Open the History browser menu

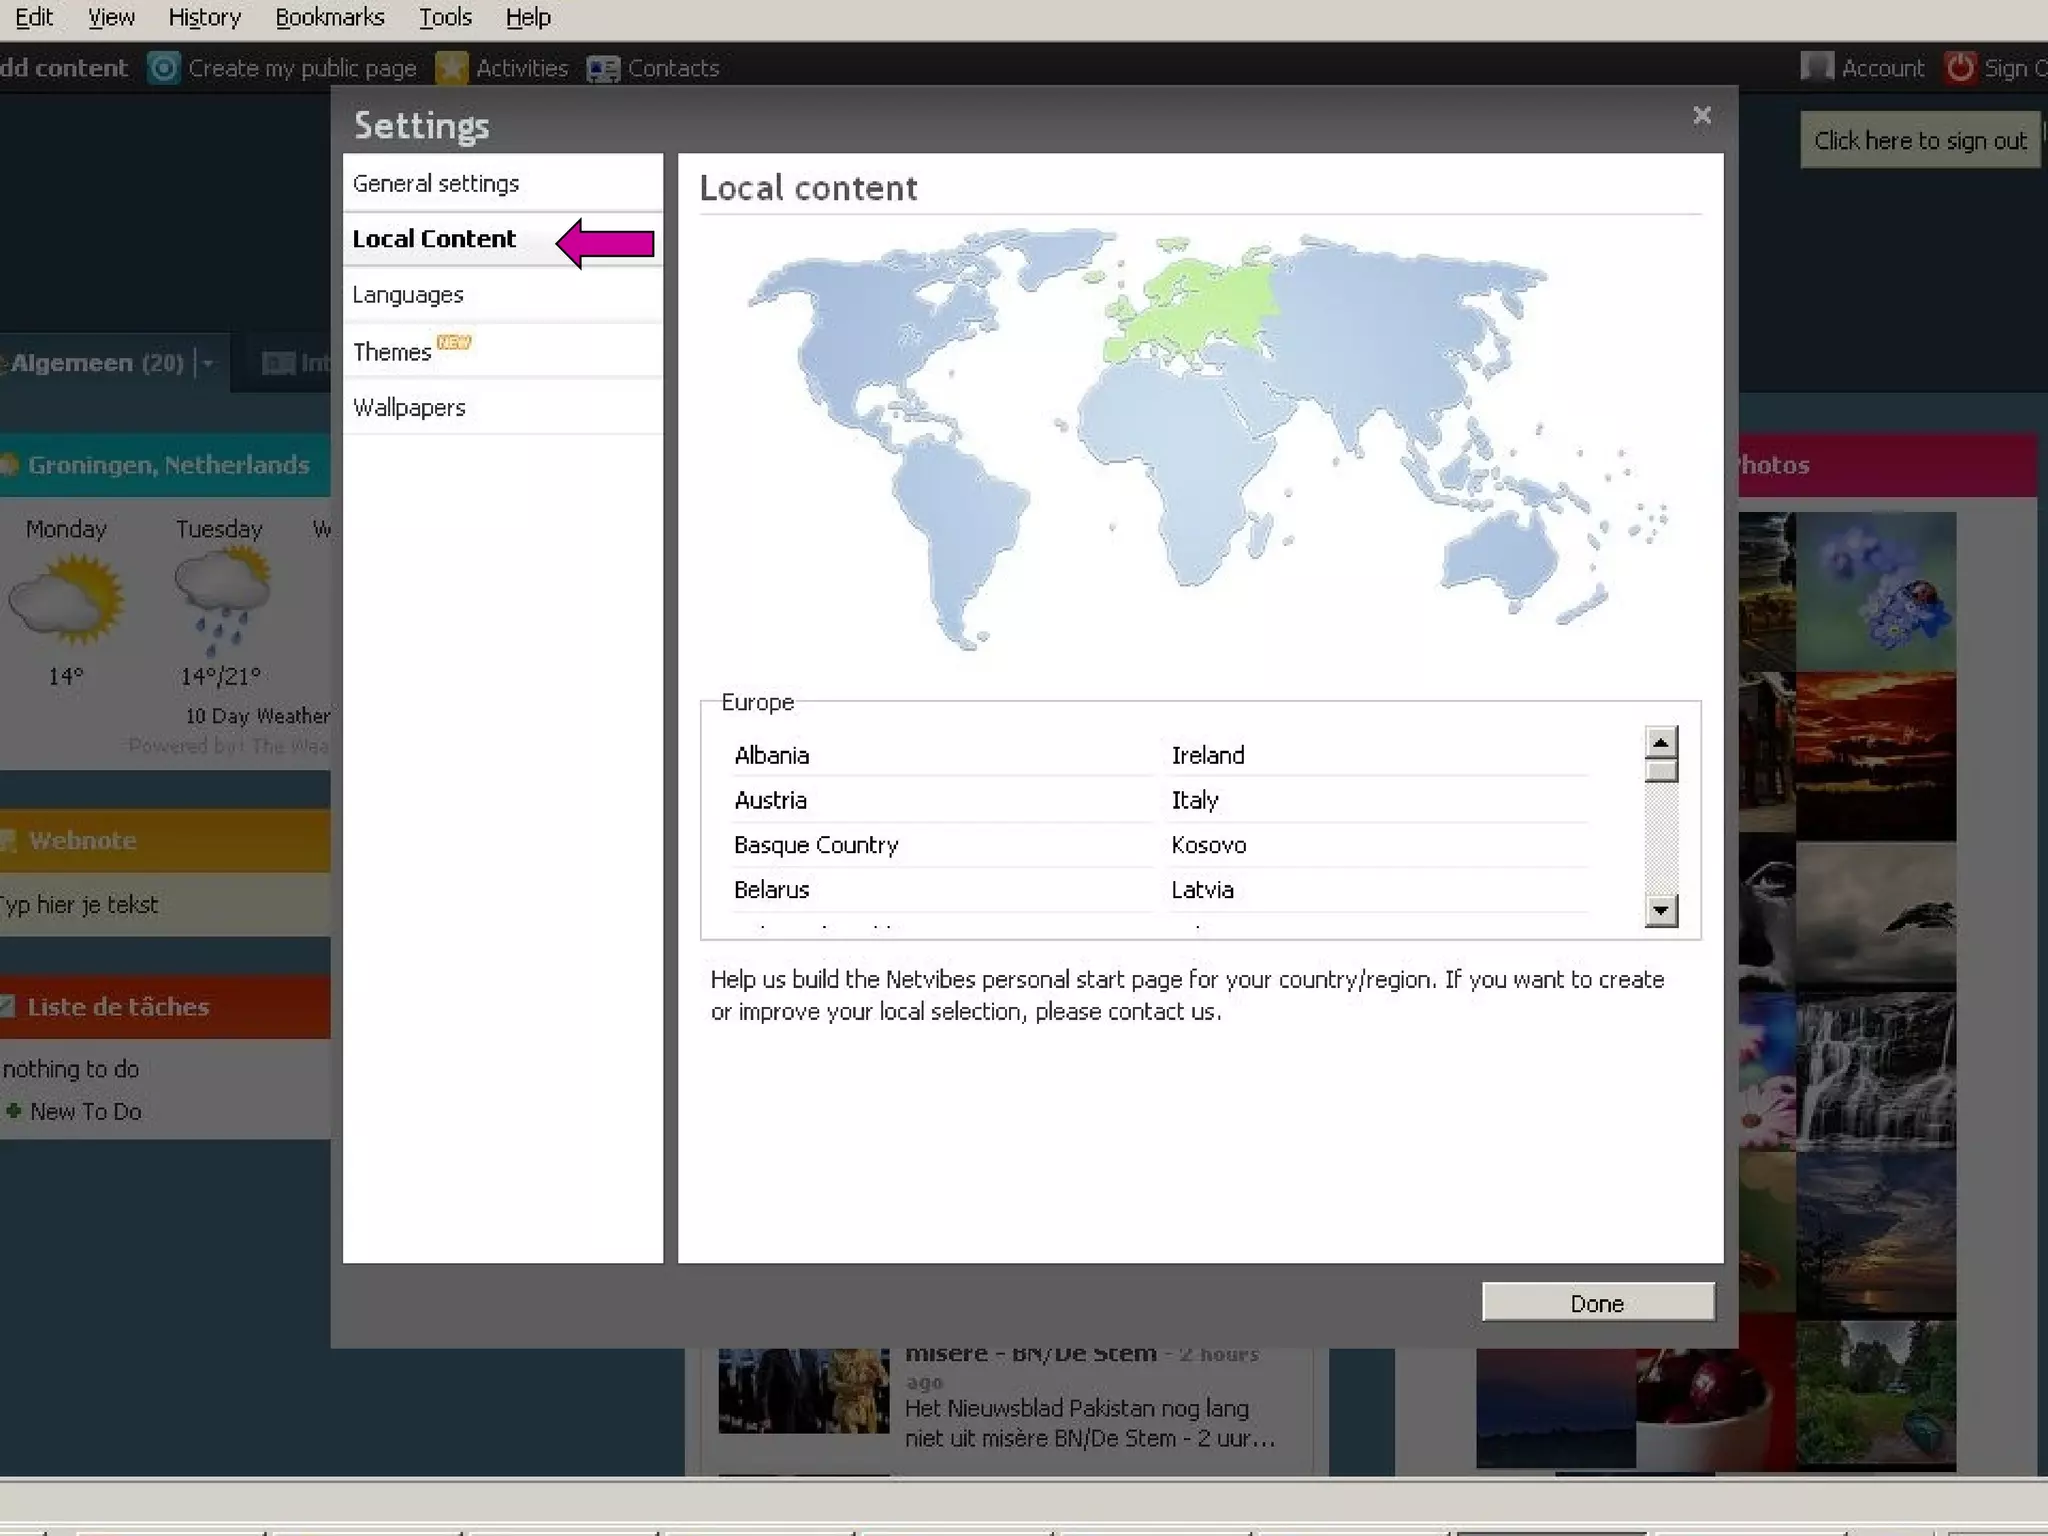pyautogui.click(x=204, y=17)
